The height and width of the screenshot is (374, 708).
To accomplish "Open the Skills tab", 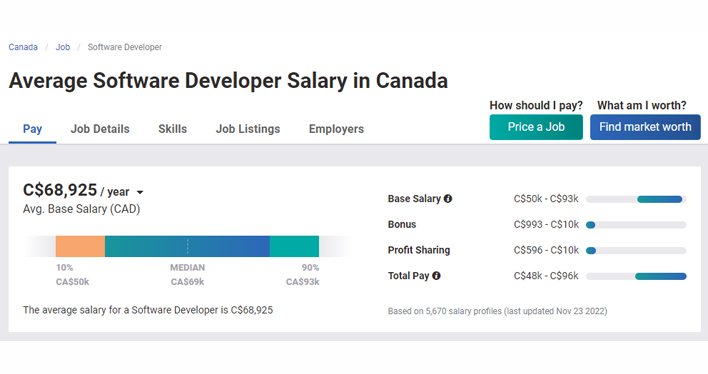I will 172,129.
